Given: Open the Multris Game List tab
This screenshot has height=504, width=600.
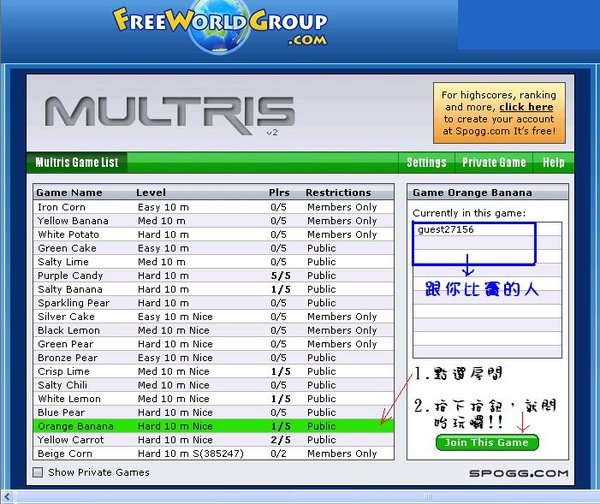Looking at the screenshot, I should tap(77, 163).
